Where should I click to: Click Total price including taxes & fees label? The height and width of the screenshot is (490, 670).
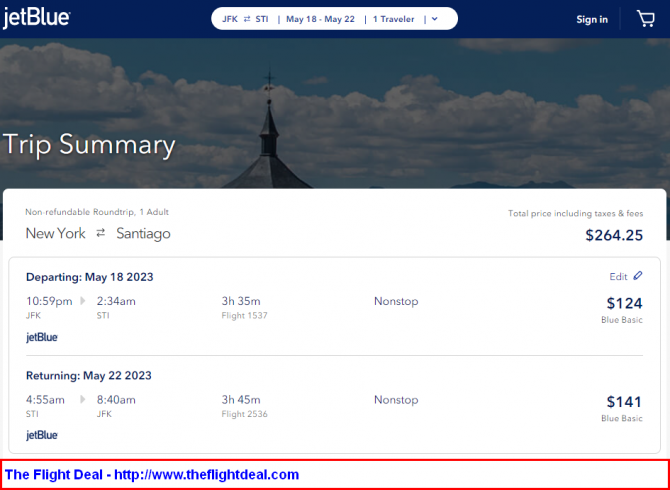(x=576, y=213)
